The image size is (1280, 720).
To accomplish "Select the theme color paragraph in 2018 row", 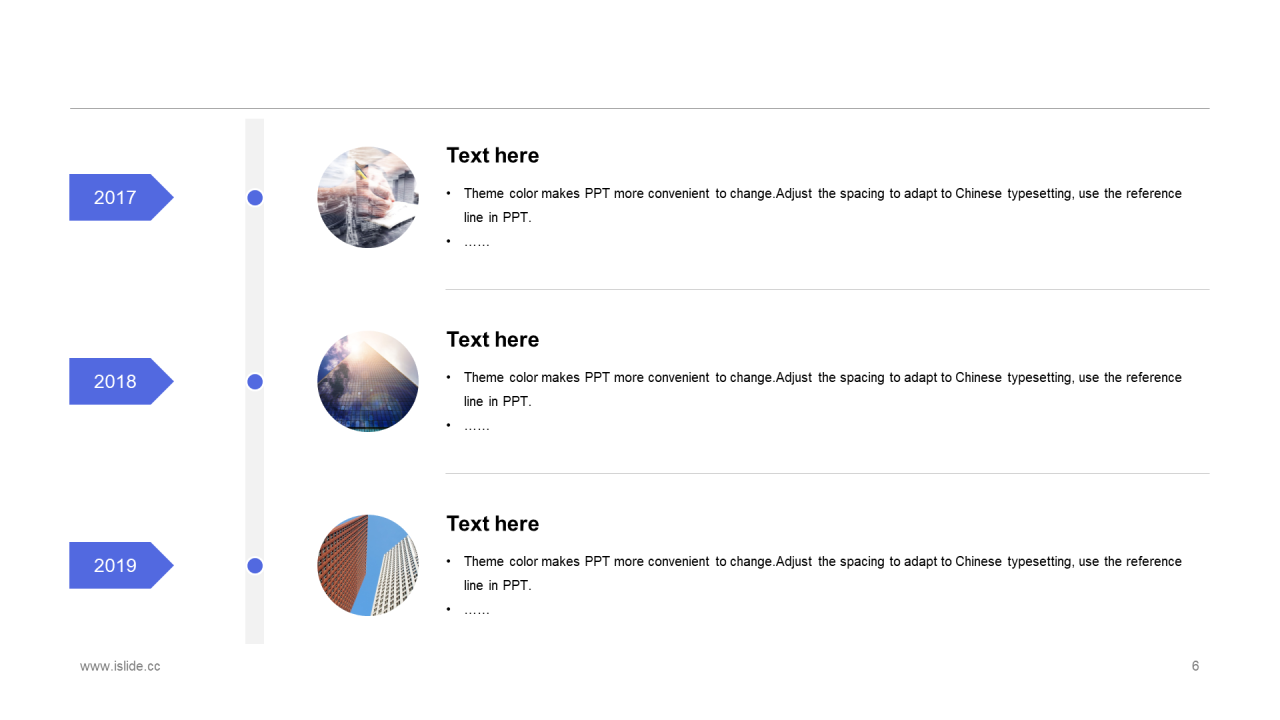I will pos(820,388).
